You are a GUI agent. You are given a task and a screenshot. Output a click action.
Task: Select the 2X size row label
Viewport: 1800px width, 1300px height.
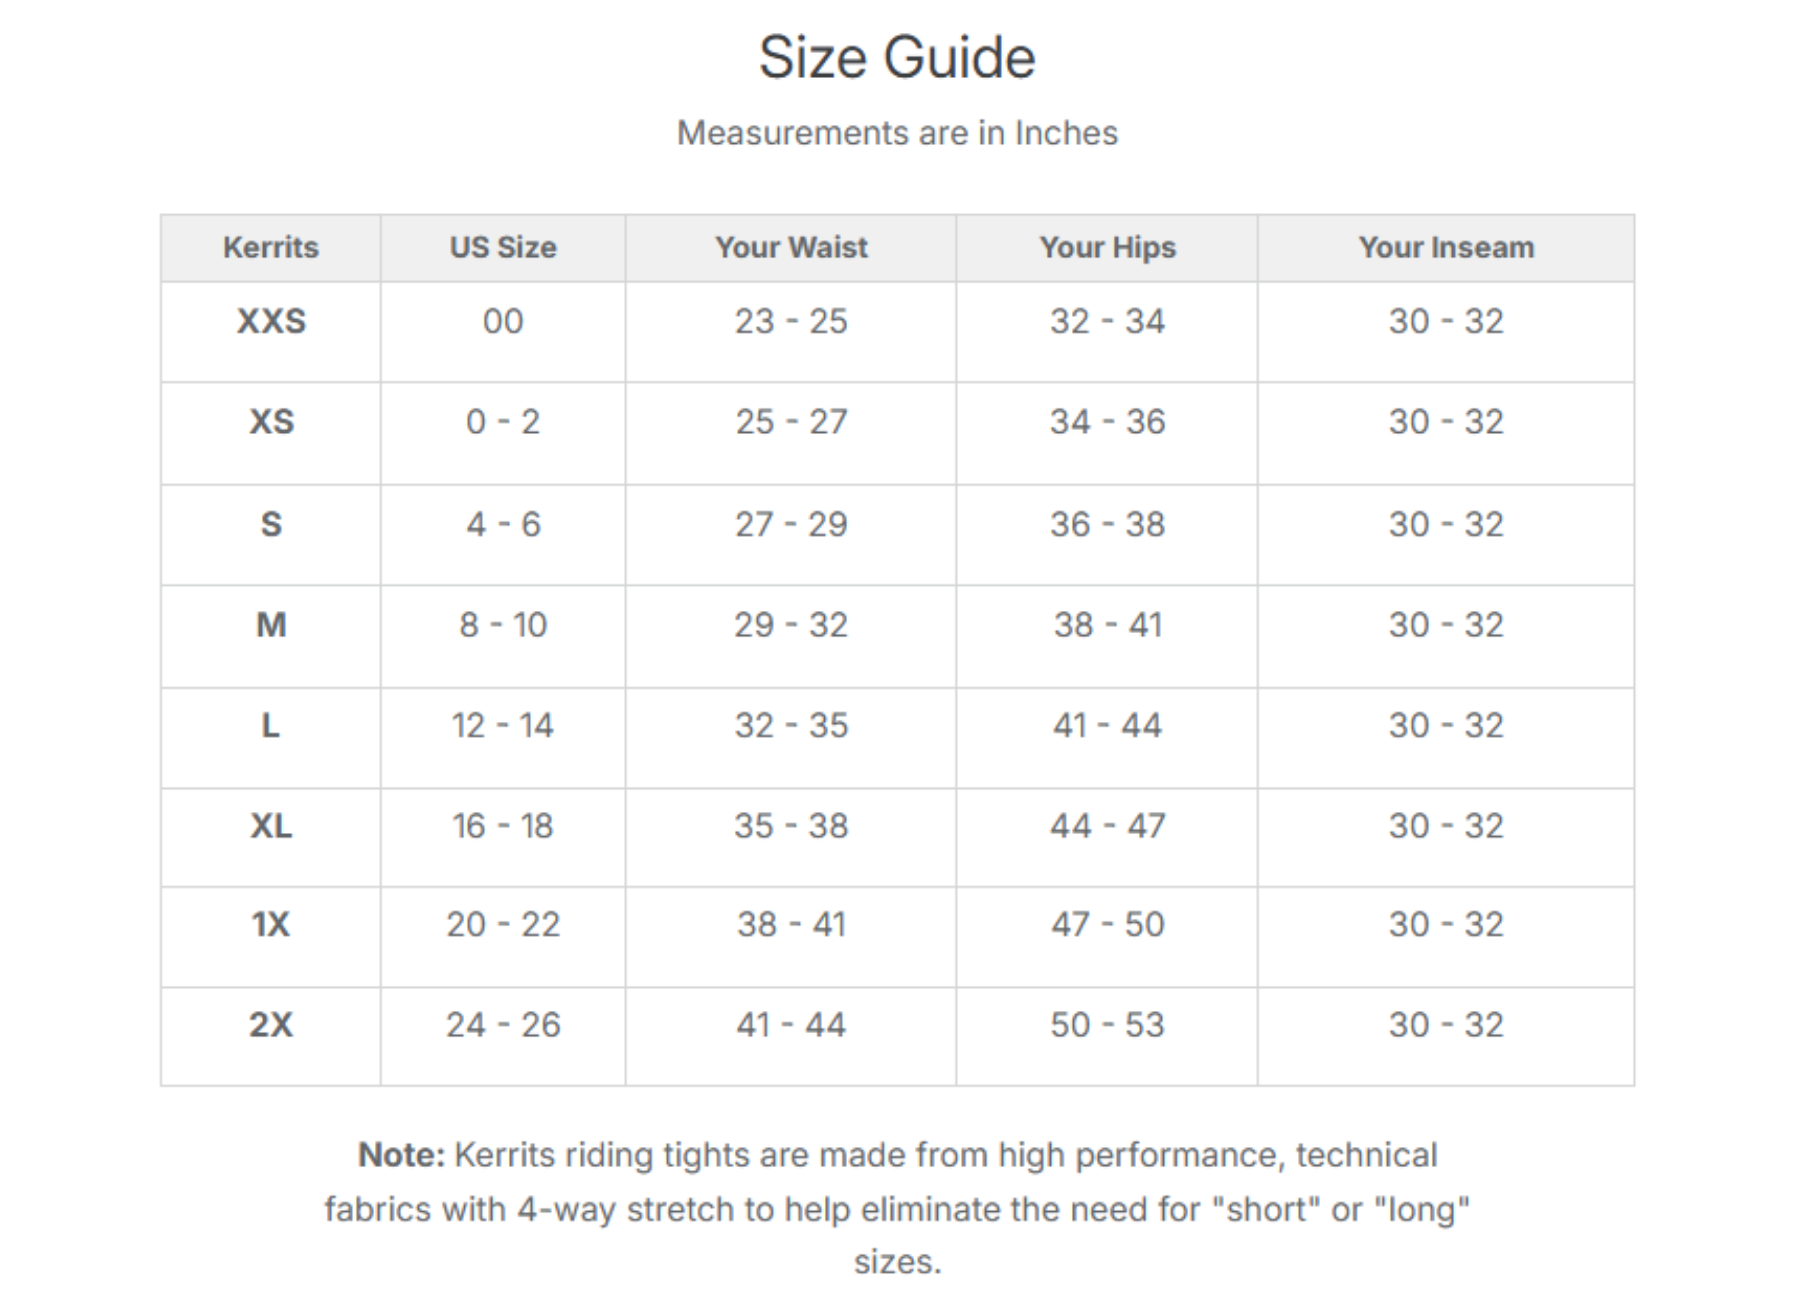(271, 1025)
